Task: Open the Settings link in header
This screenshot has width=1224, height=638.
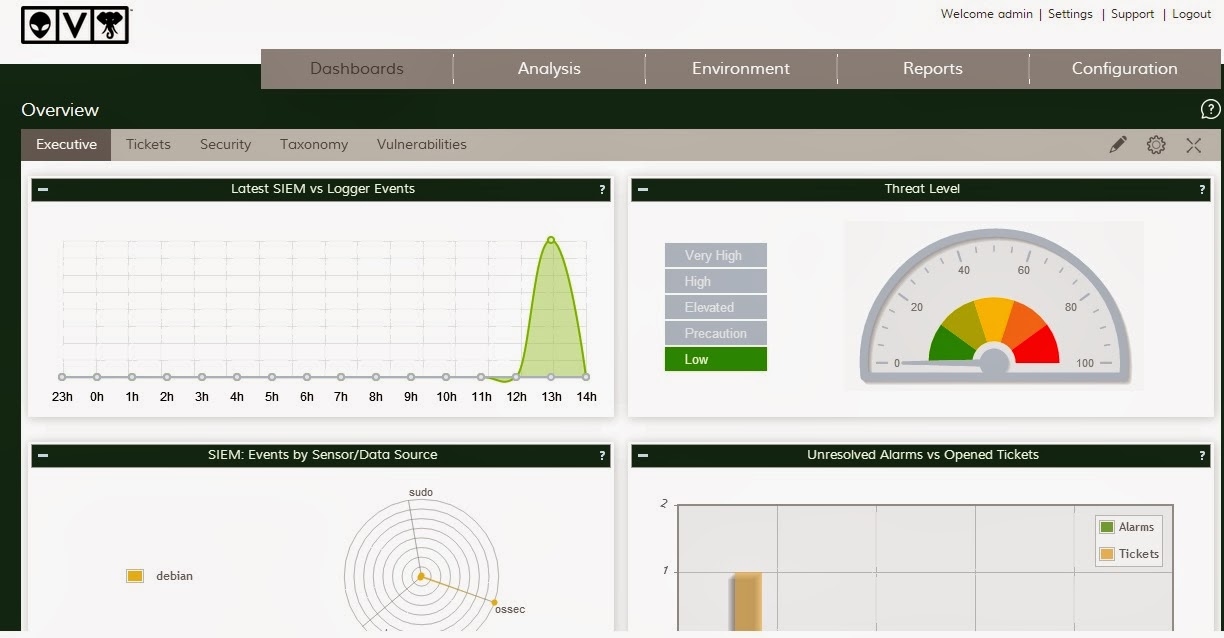Action: click(1070, 14)
